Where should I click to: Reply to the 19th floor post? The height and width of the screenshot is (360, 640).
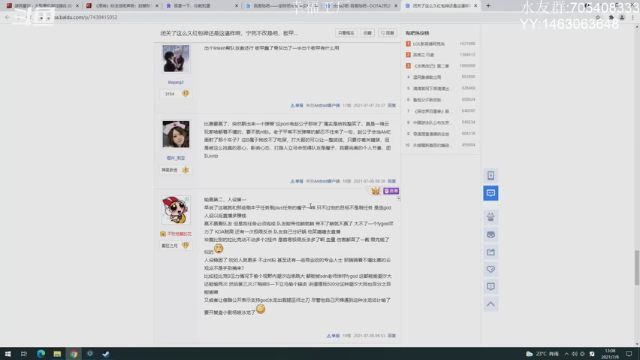(392, 336)
